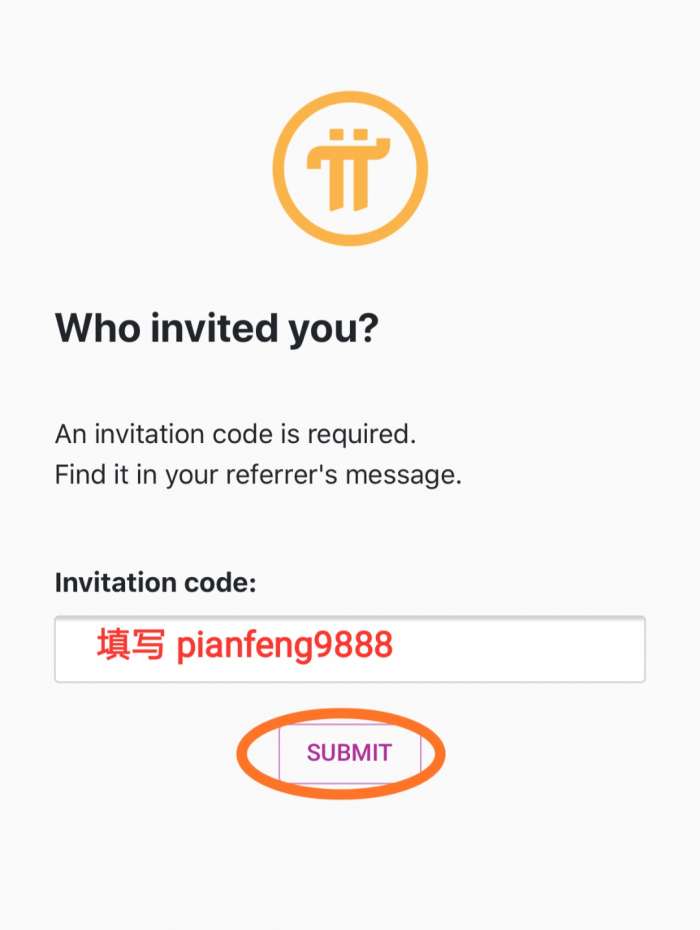Focus the Invitation code input field
The image size is (700, 930).
pos(350,650)
